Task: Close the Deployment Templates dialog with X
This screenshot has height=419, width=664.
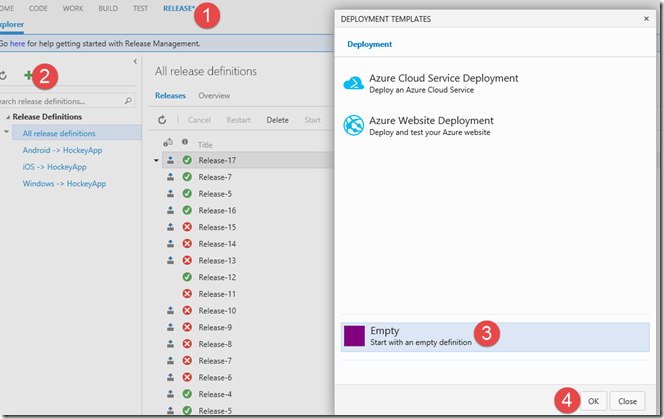Action: point(646,19)
